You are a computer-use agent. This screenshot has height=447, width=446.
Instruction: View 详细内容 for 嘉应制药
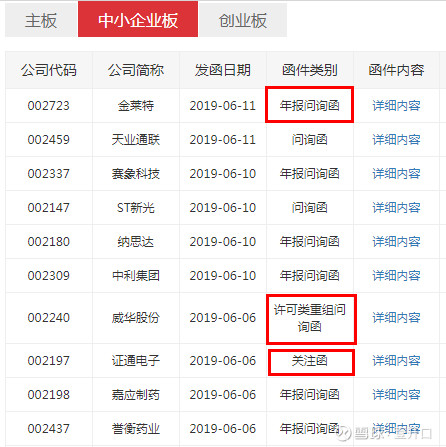(396, 395)
